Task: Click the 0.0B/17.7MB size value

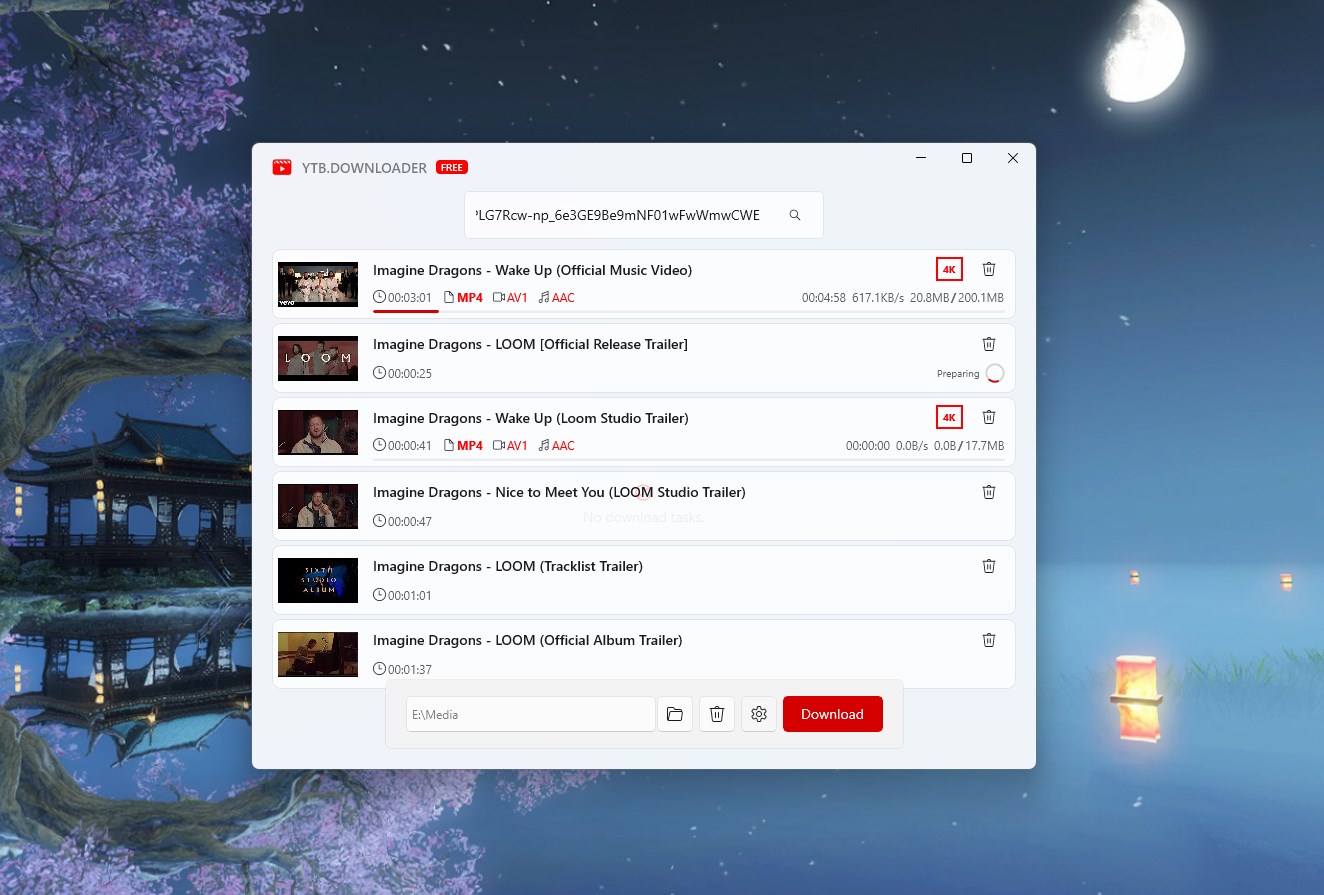Action: [x=969, y=446]
